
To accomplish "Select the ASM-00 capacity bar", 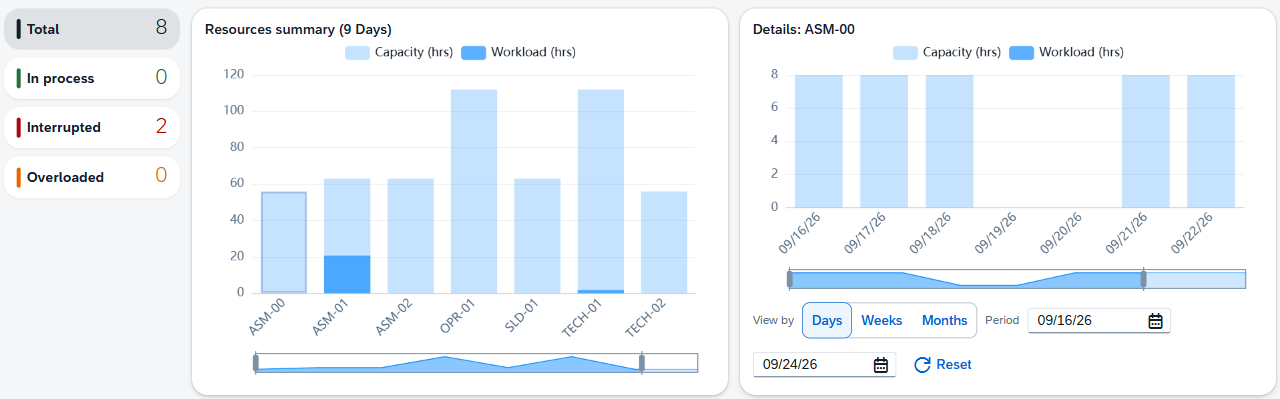I will (283, 242).
